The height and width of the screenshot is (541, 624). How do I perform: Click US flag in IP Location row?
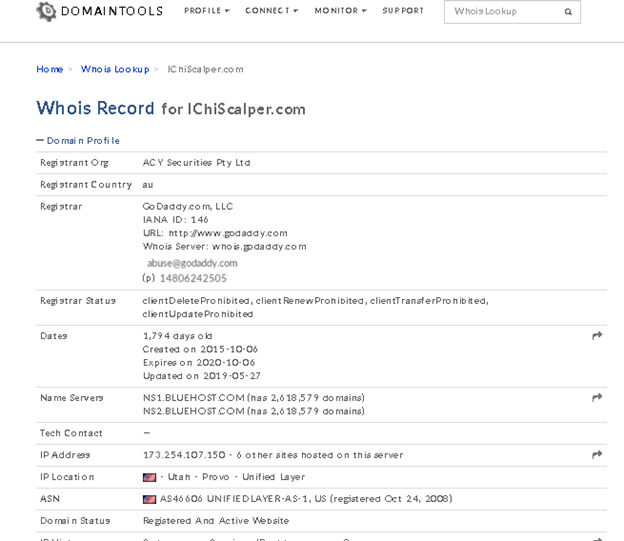149,477
